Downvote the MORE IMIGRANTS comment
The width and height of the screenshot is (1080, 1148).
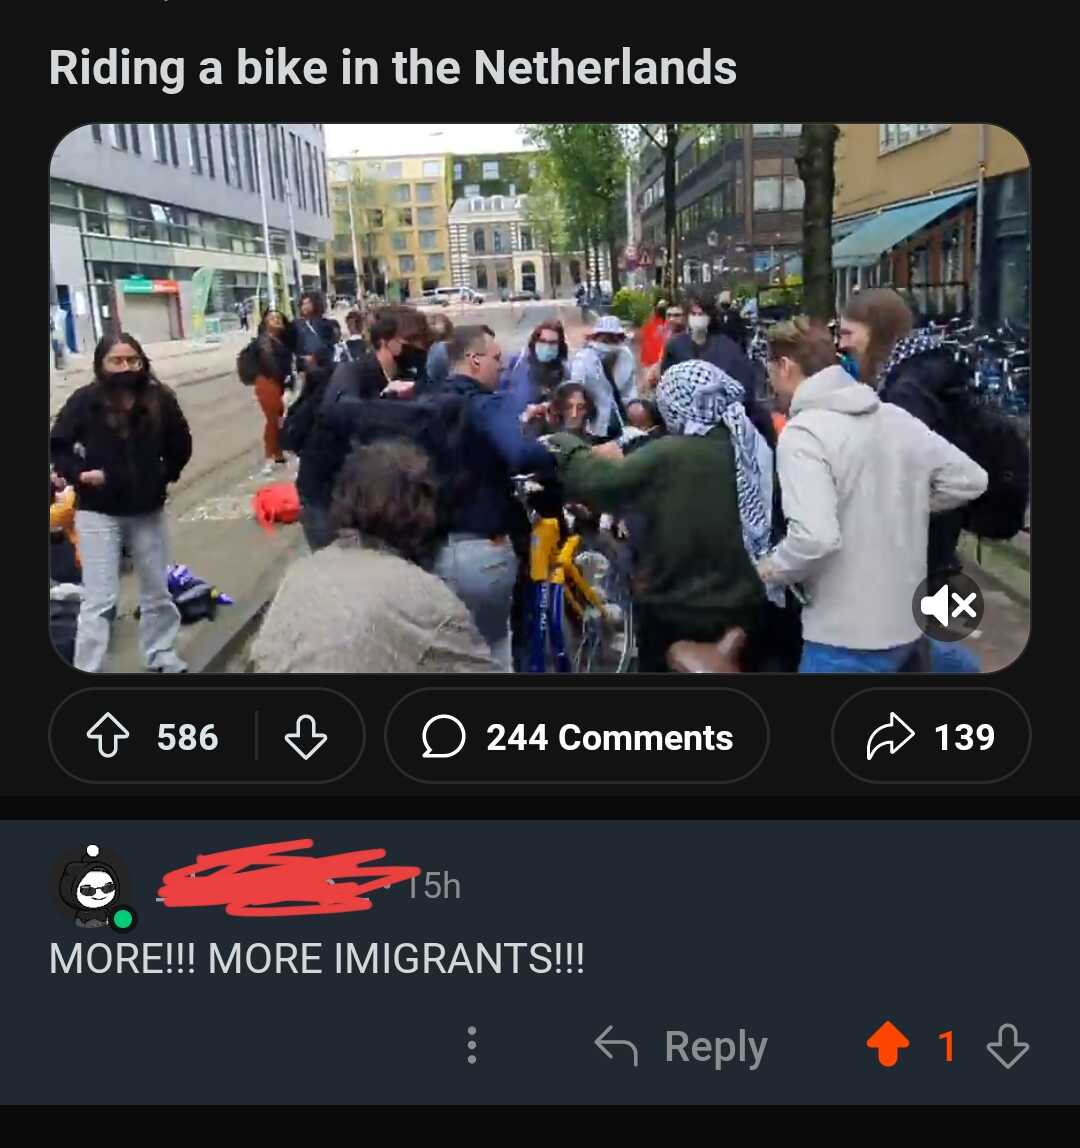tap(1008, 1046)
